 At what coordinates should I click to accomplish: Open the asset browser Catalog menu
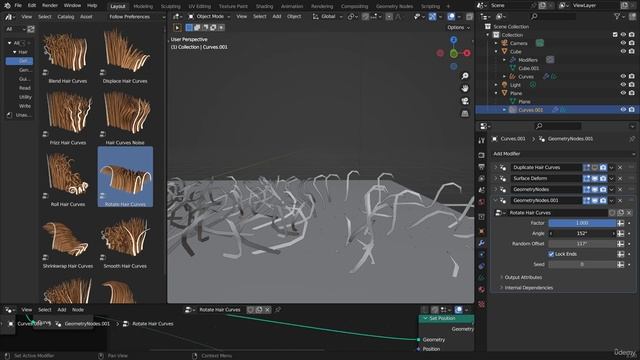click(66, 17)
